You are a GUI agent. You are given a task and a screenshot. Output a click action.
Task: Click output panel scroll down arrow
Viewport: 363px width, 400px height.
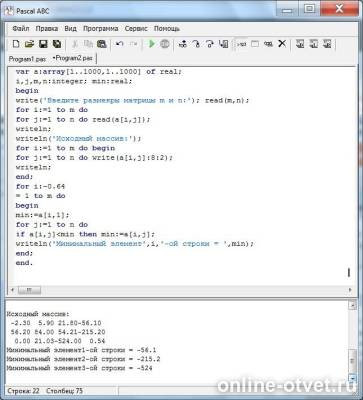(x=352, y=378)
